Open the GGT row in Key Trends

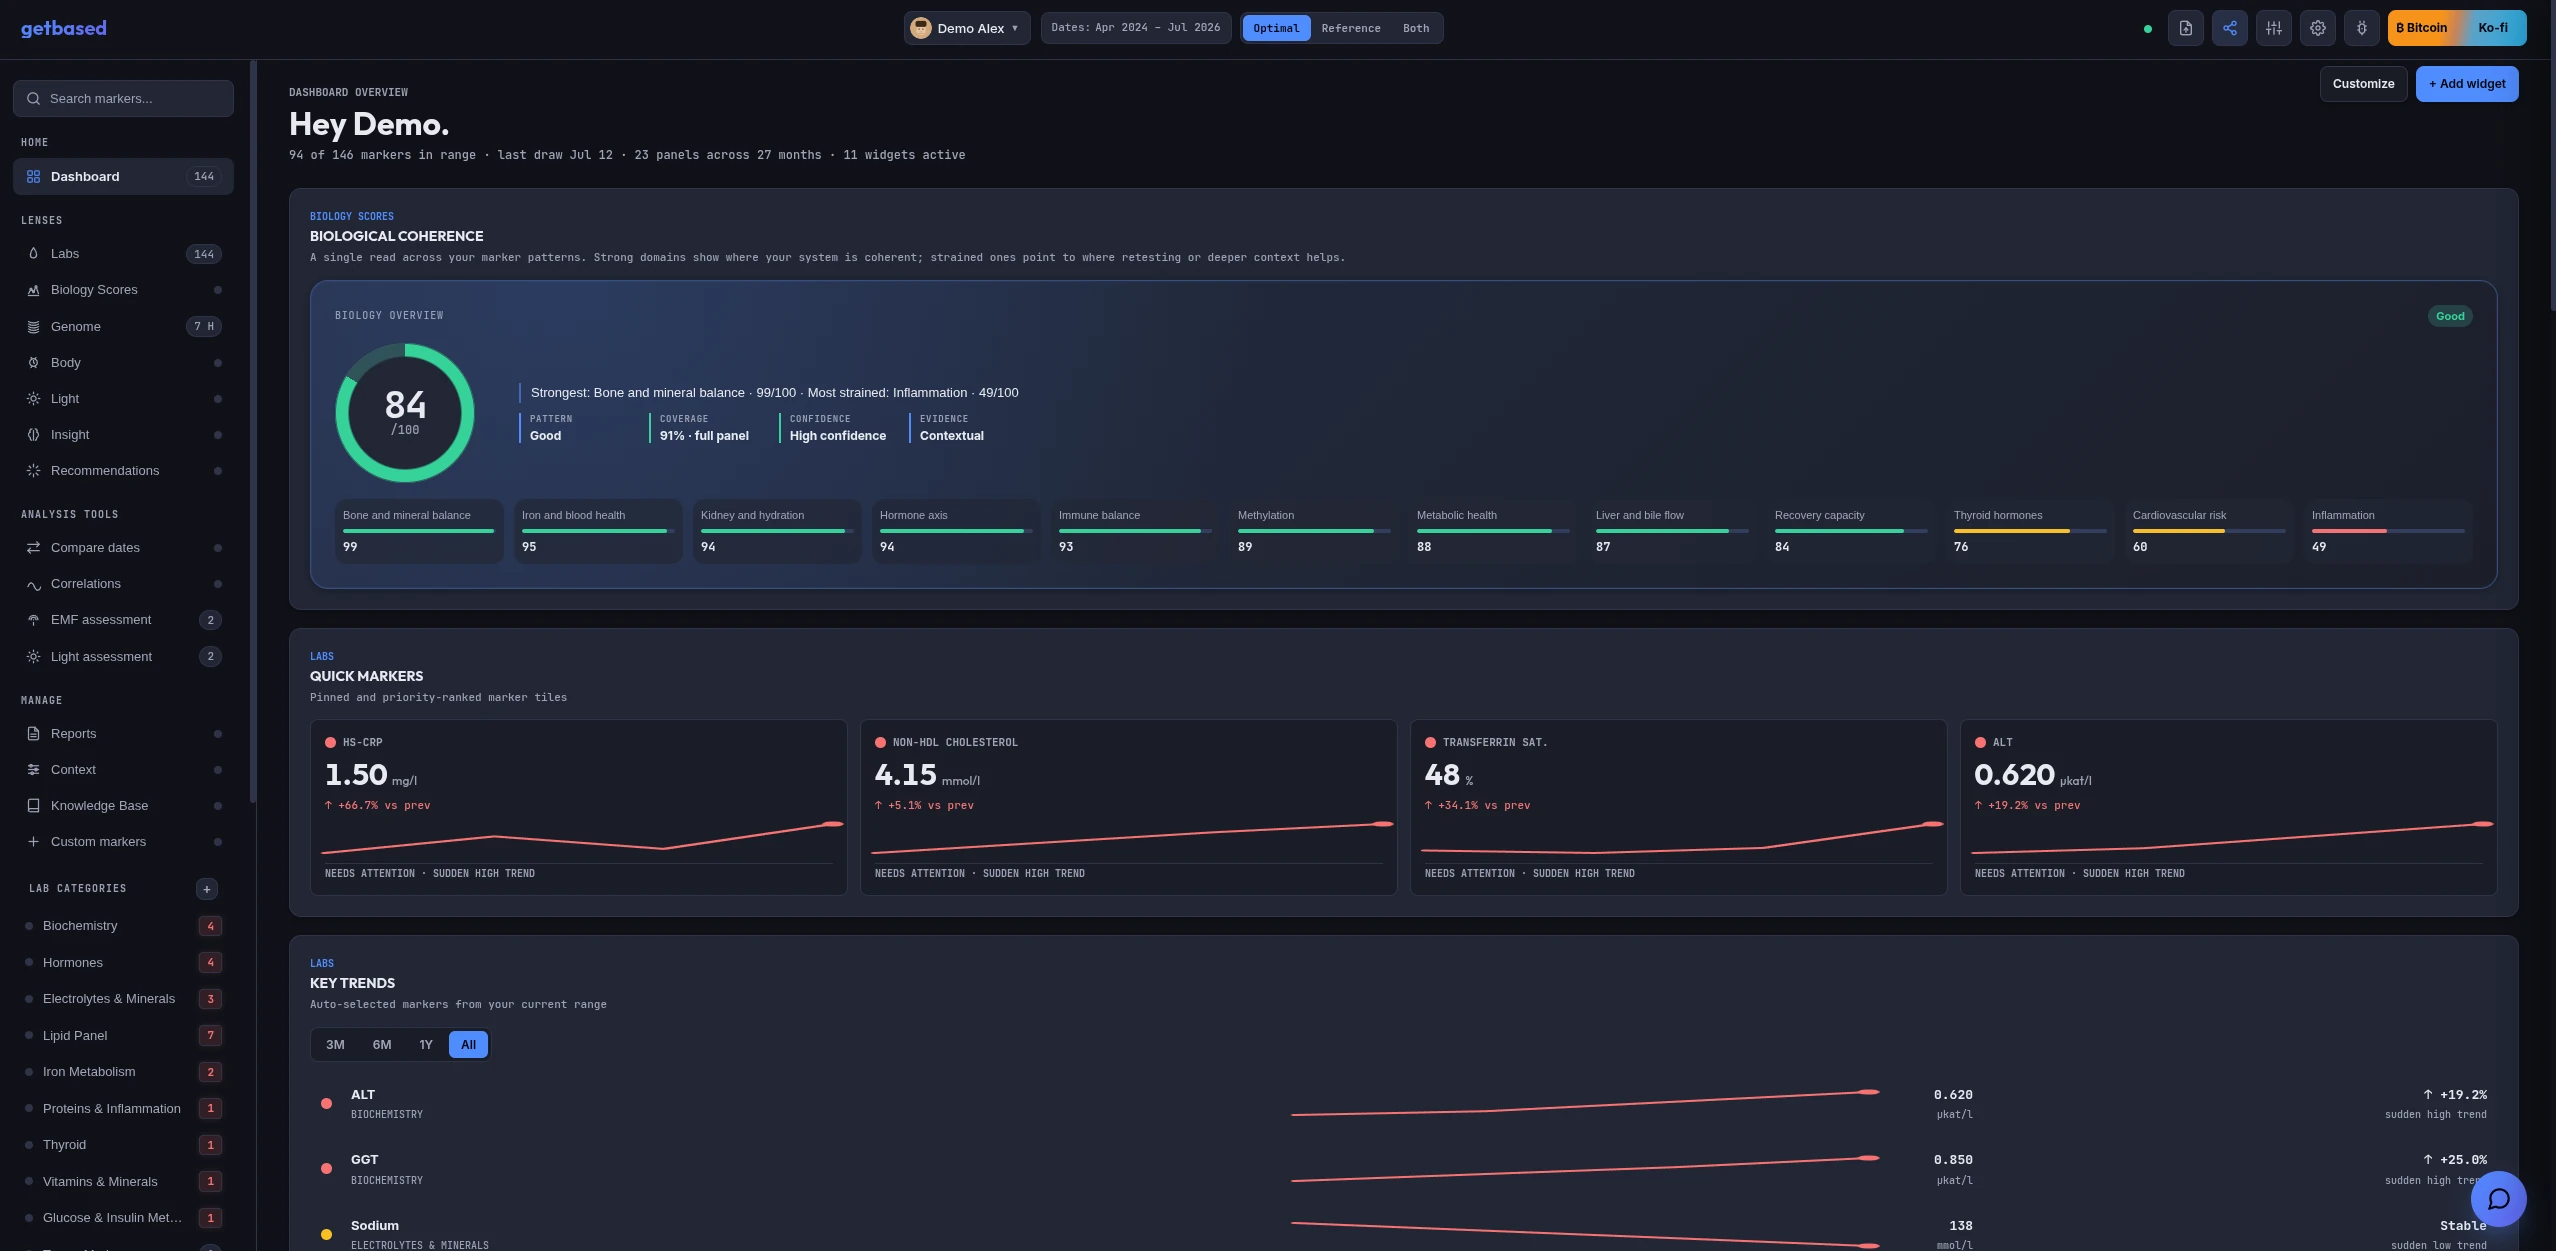[x=1403, y=1170]
